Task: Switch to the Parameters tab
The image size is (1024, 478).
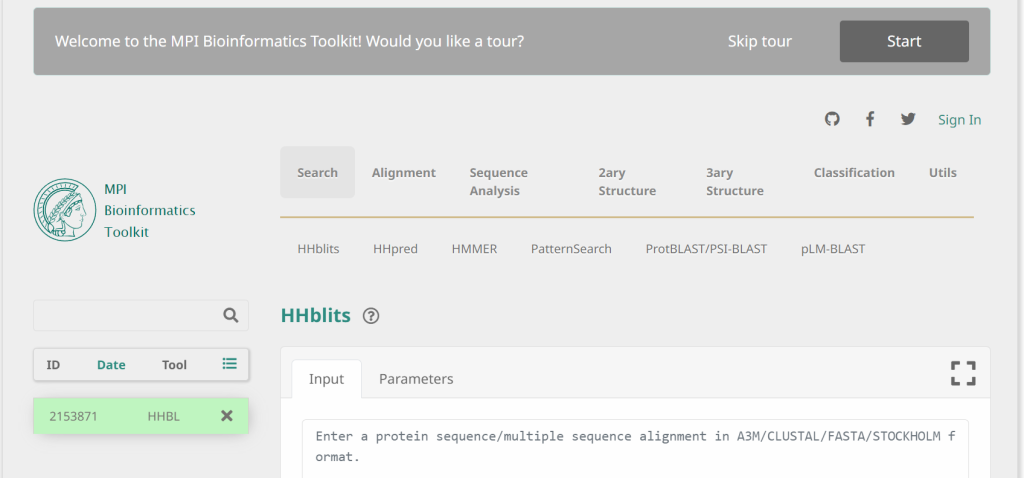Action: click(416, 379)
